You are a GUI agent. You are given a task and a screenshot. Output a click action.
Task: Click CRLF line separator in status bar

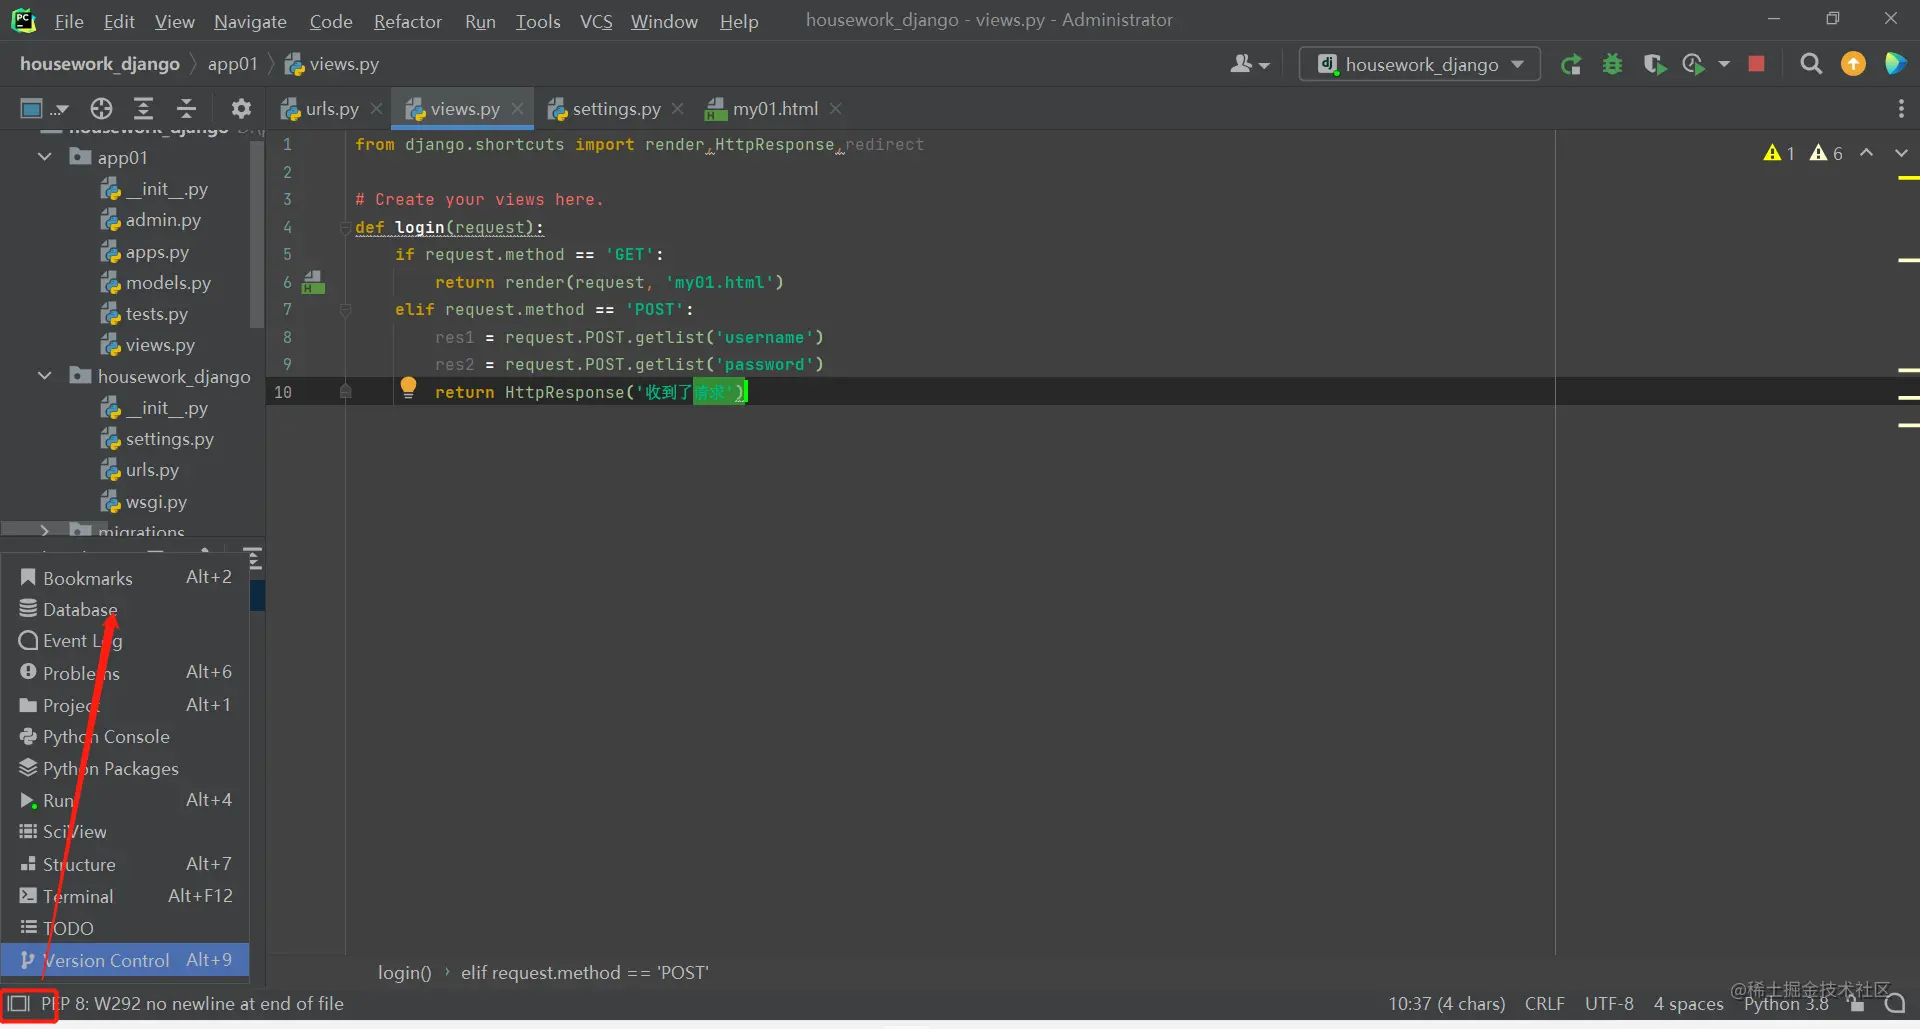click(x=1544, y=1003)
